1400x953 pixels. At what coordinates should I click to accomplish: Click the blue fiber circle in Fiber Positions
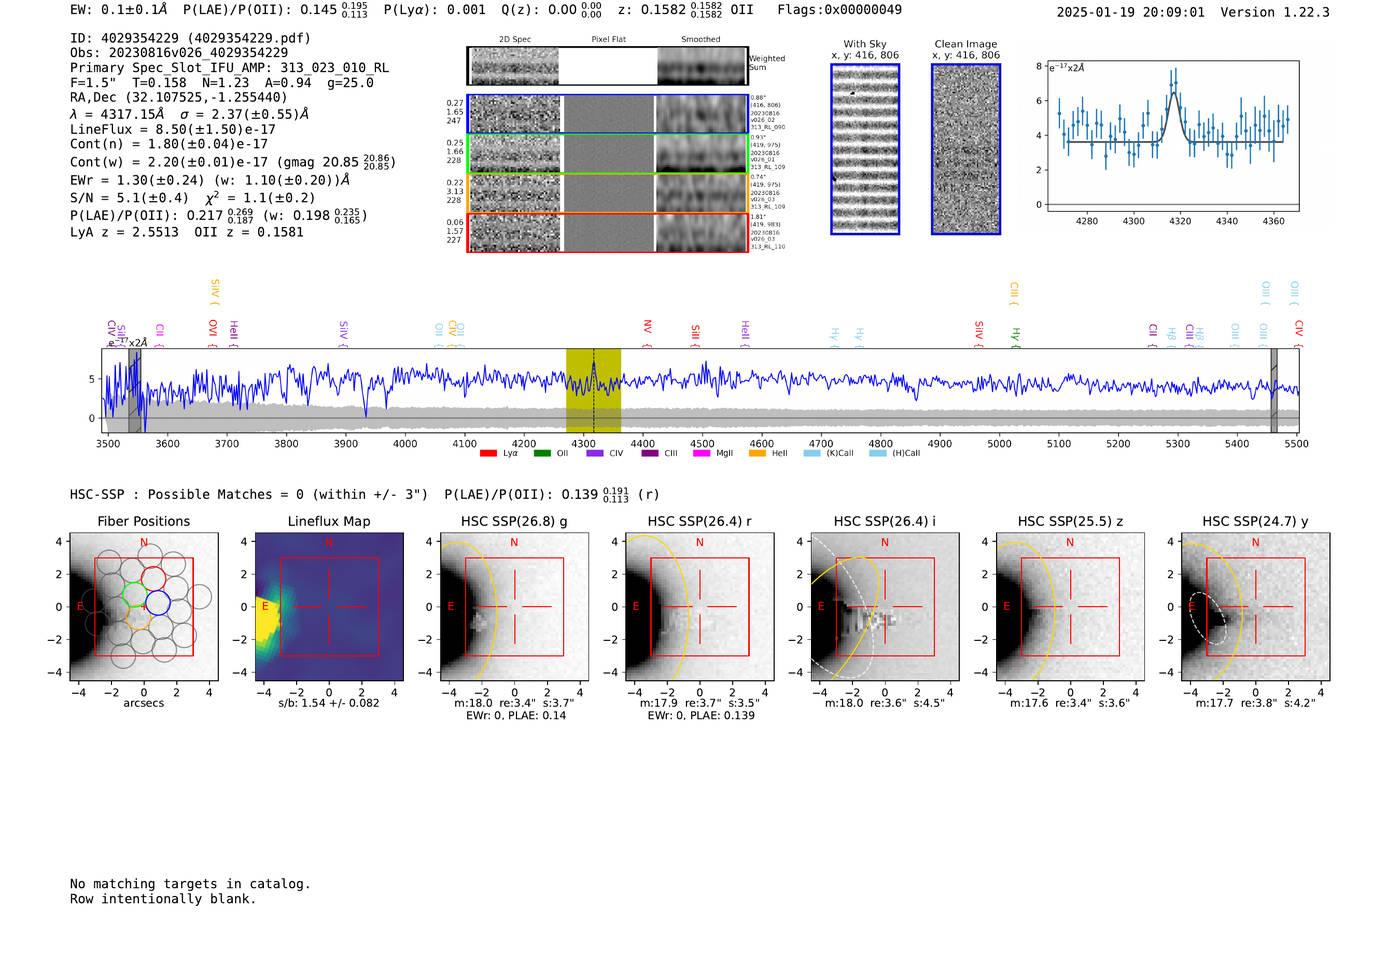coord(158,603)
